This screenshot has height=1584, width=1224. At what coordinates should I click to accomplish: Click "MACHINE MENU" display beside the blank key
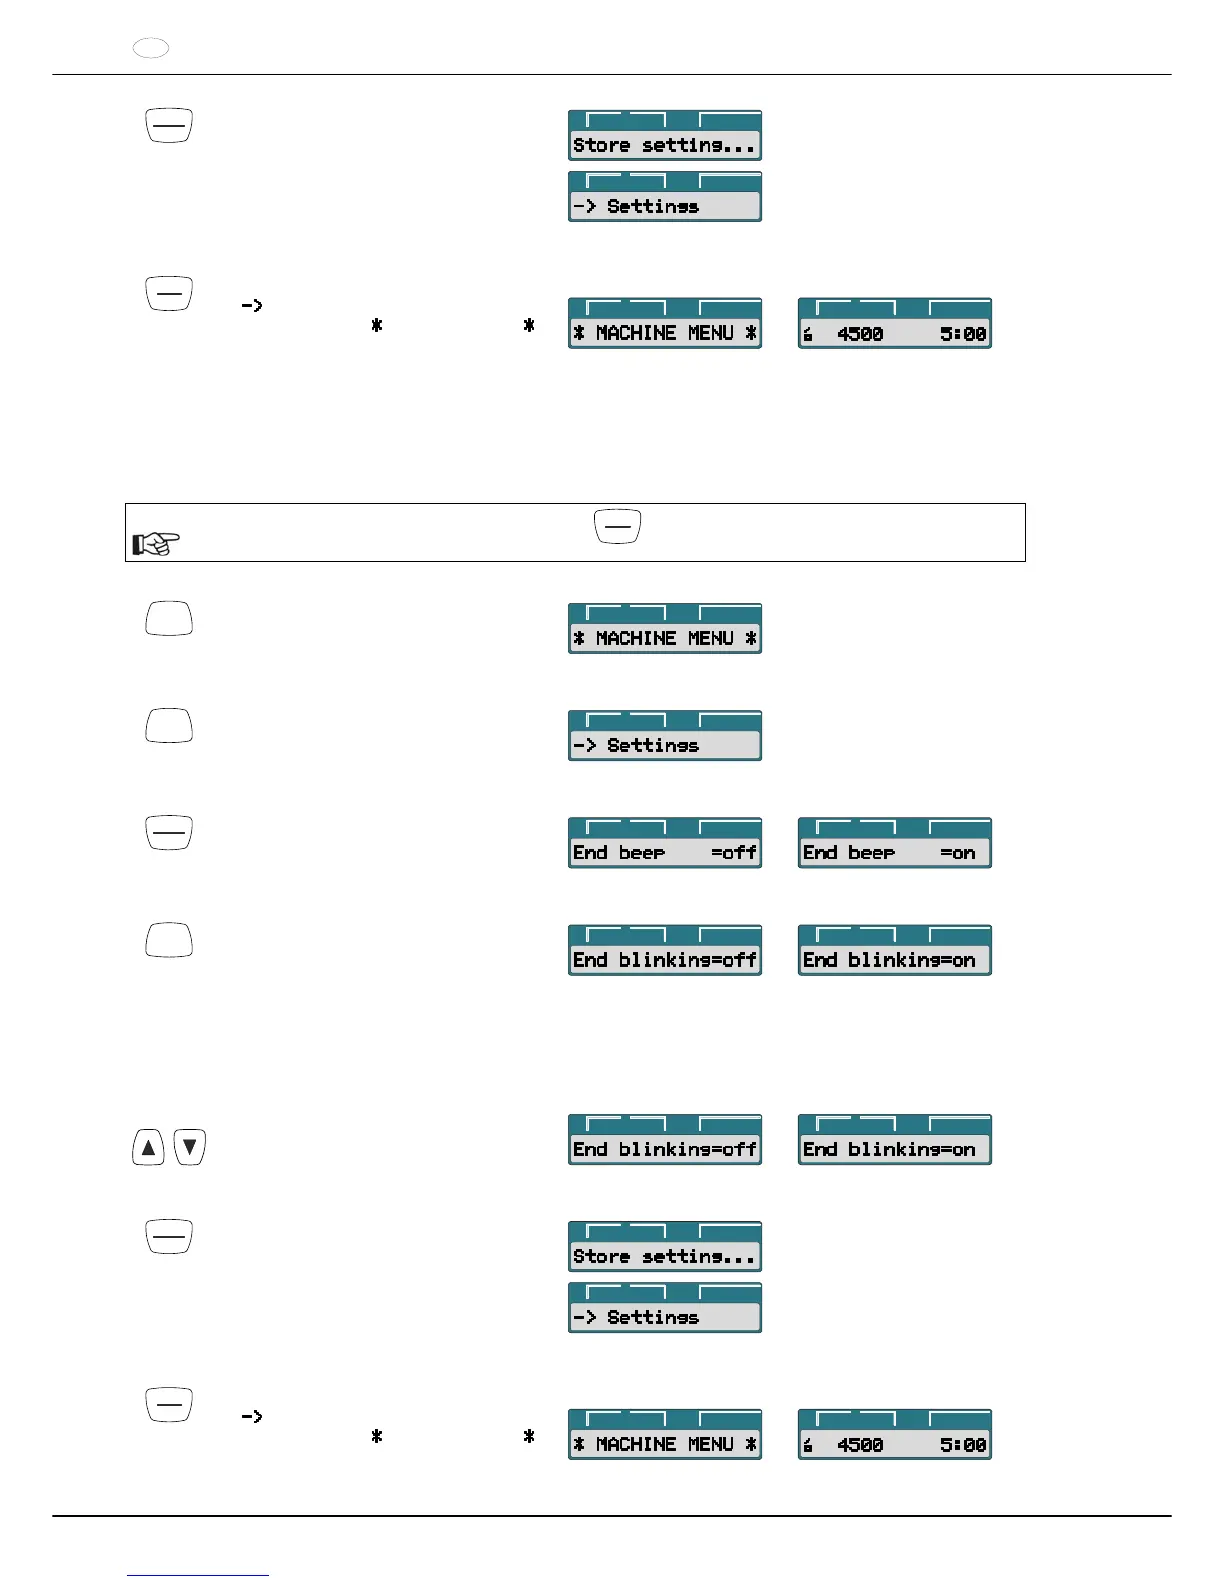tap(665, 629)
